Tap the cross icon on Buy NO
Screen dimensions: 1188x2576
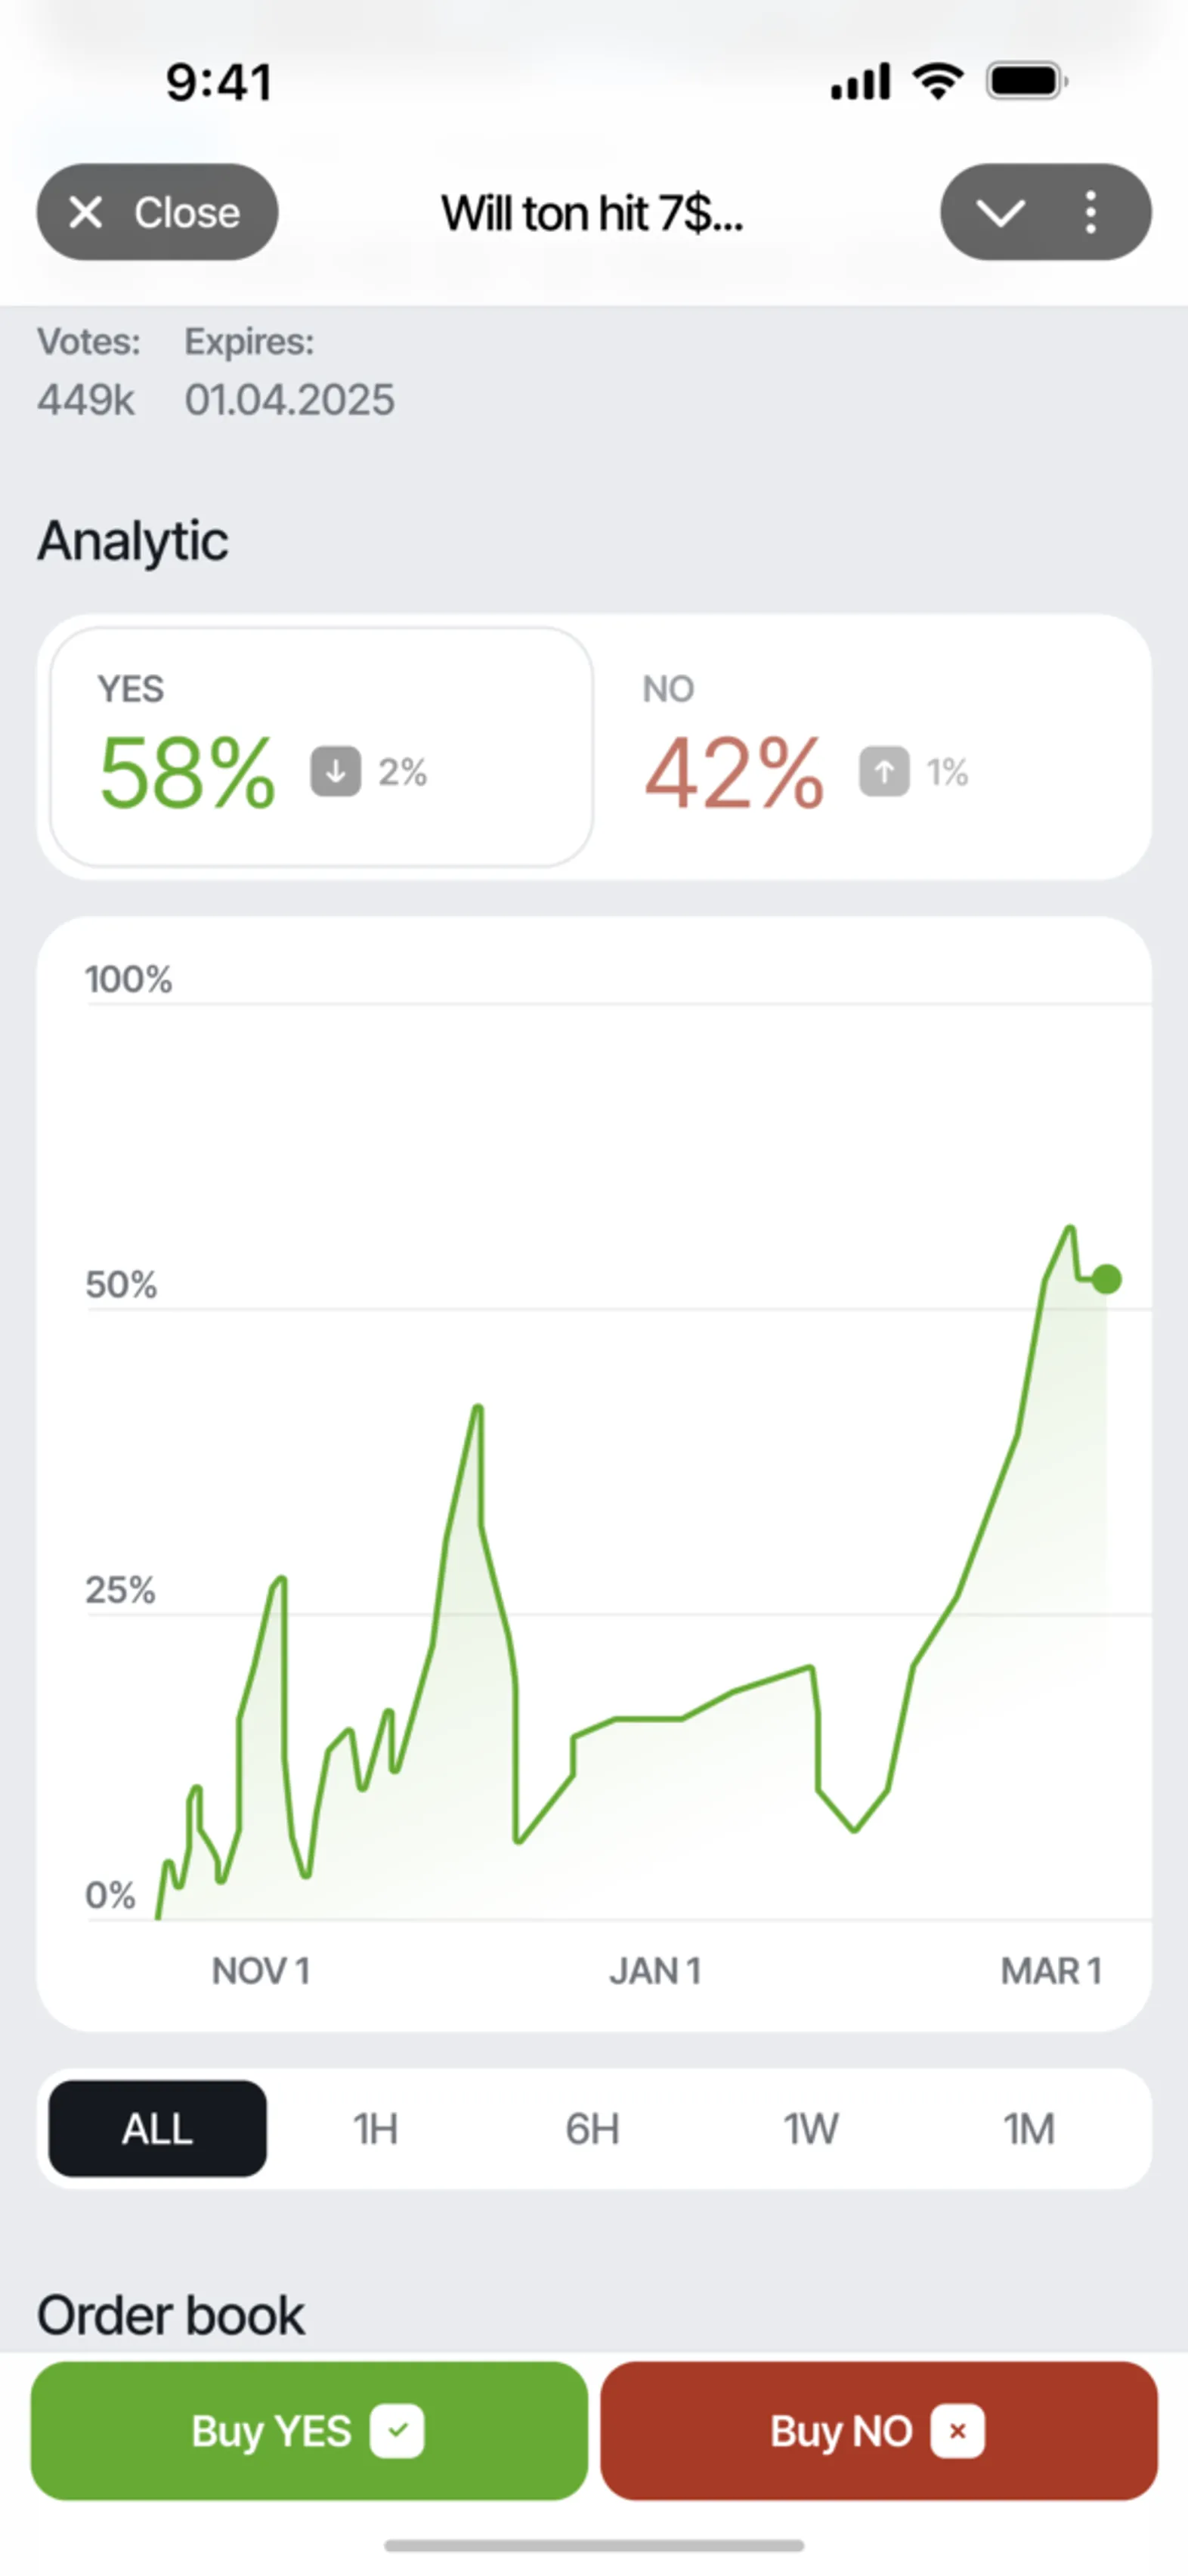coord(957,2430)
